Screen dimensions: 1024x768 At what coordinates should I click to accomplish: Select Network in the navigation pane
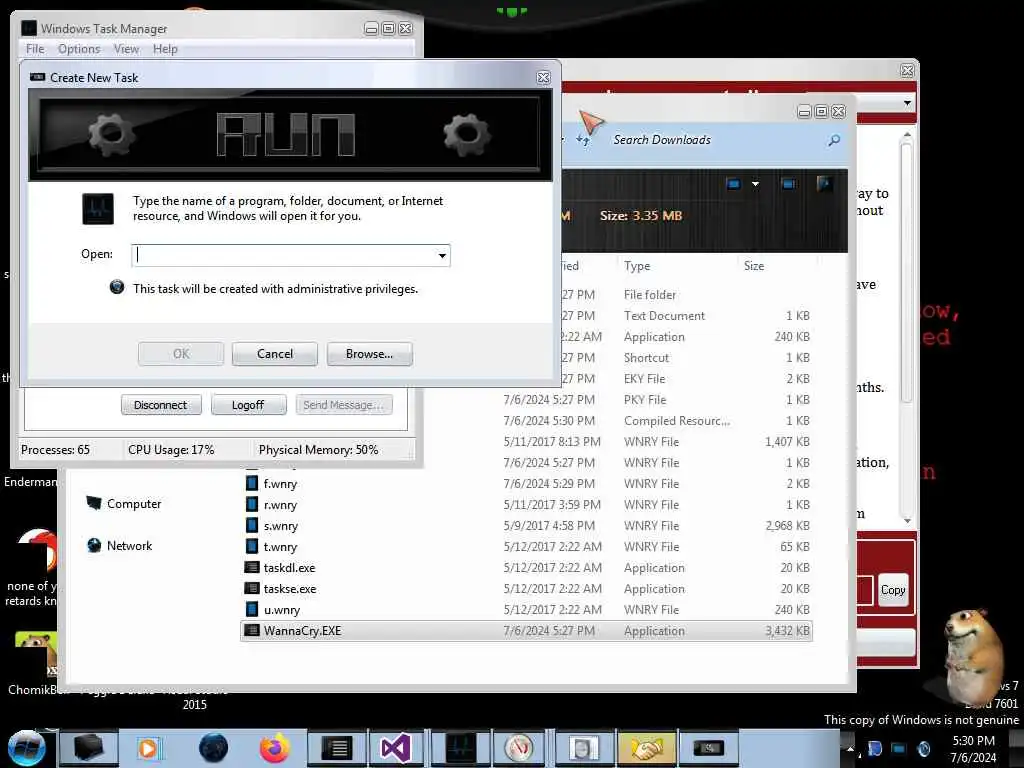point(120,545)
